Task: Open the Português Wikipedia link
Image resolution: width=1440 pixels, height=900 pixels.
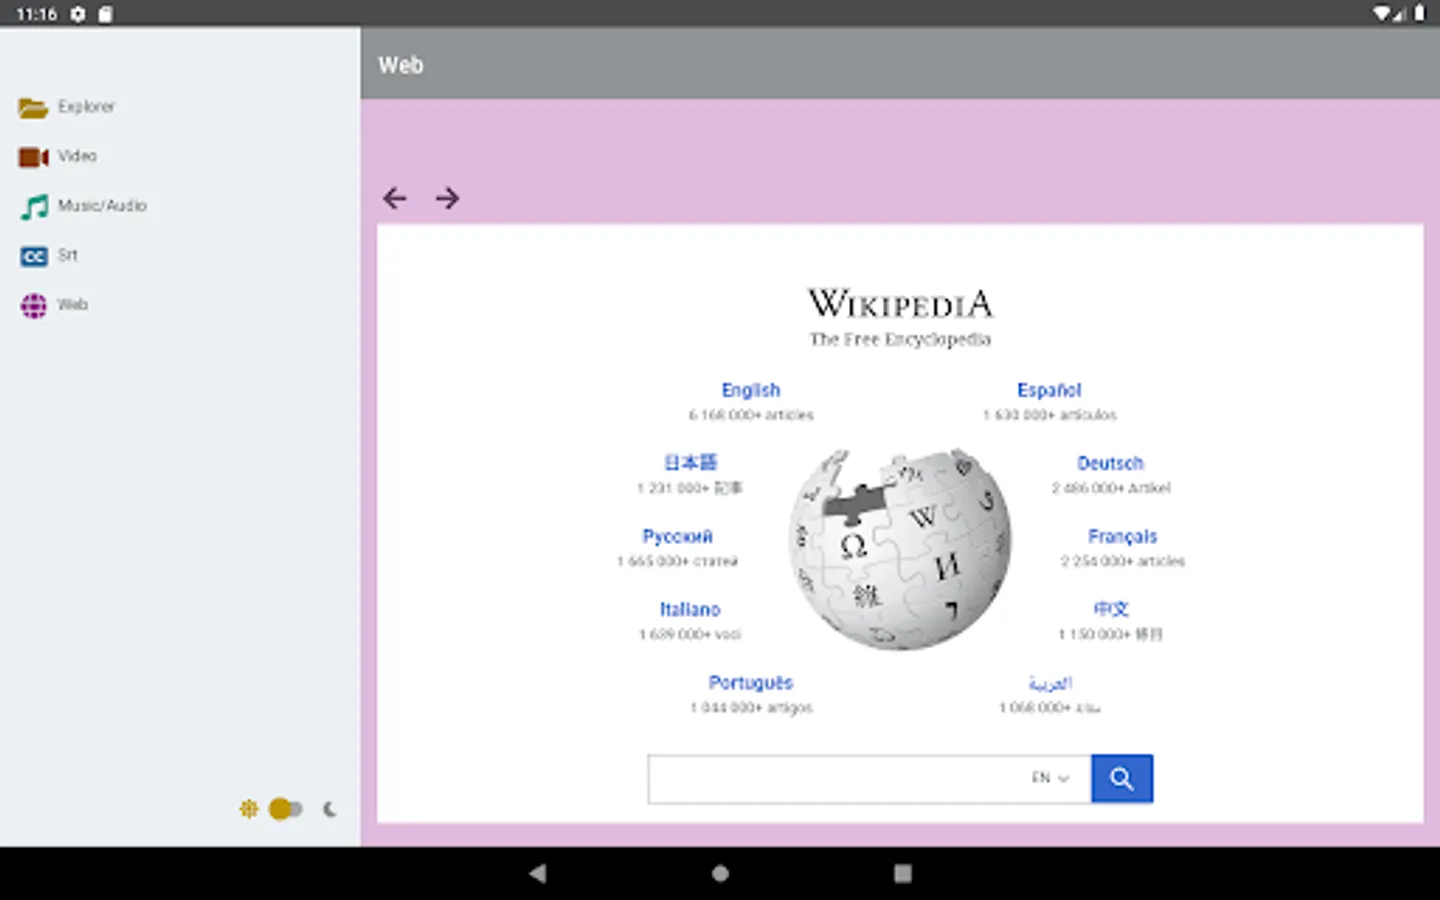Action: [751, 682]
